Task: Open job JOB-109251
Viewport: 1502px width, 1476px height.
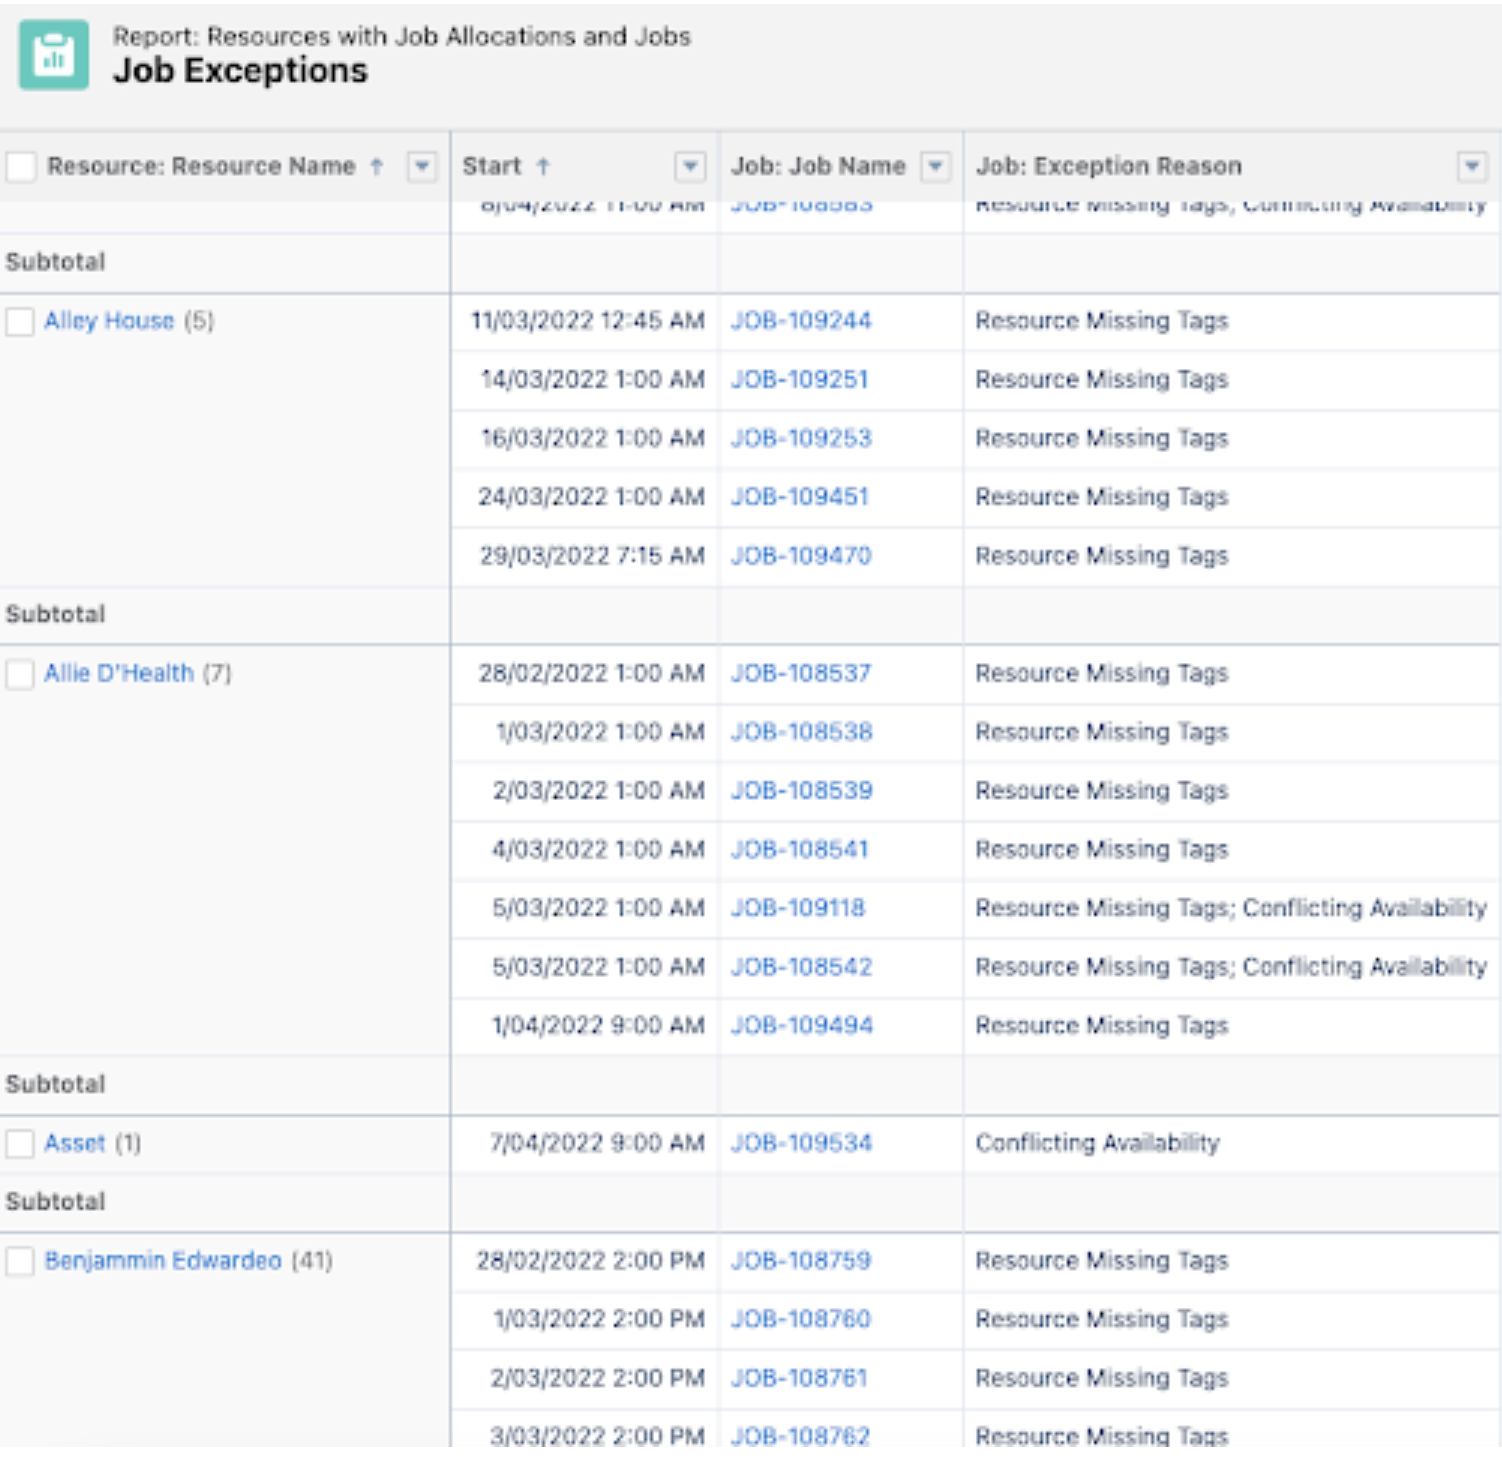Action: pos(799,380)
